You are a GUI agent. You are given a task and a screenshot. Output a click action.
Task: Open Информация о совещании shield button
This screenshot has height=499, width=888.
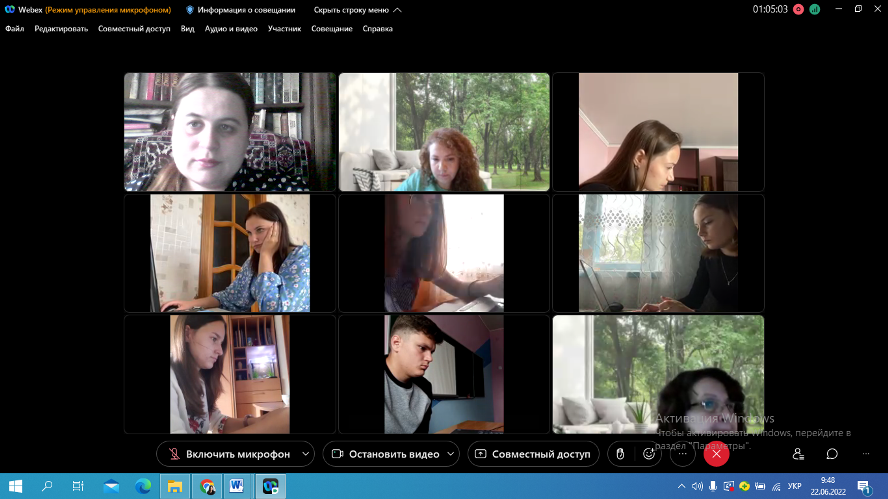241,10
